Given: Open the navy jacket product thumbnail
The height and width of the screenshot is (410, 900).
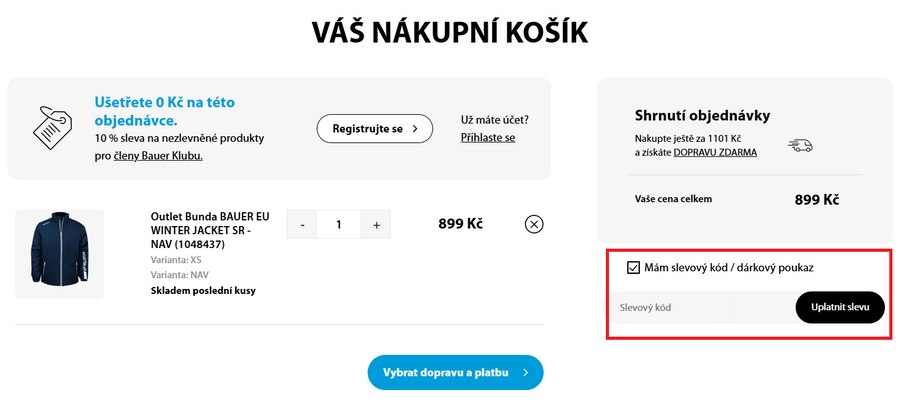Looking at the screenshot, I should (59, 253).
